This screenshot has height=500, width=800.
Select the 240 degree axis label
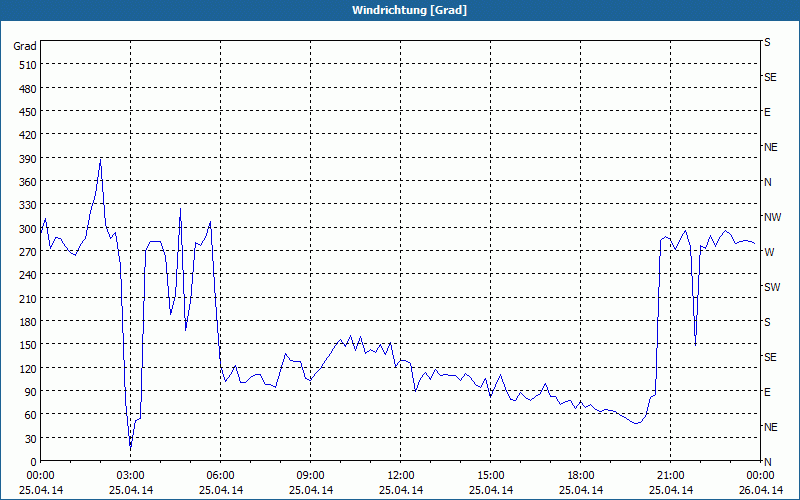pos(28,275)
